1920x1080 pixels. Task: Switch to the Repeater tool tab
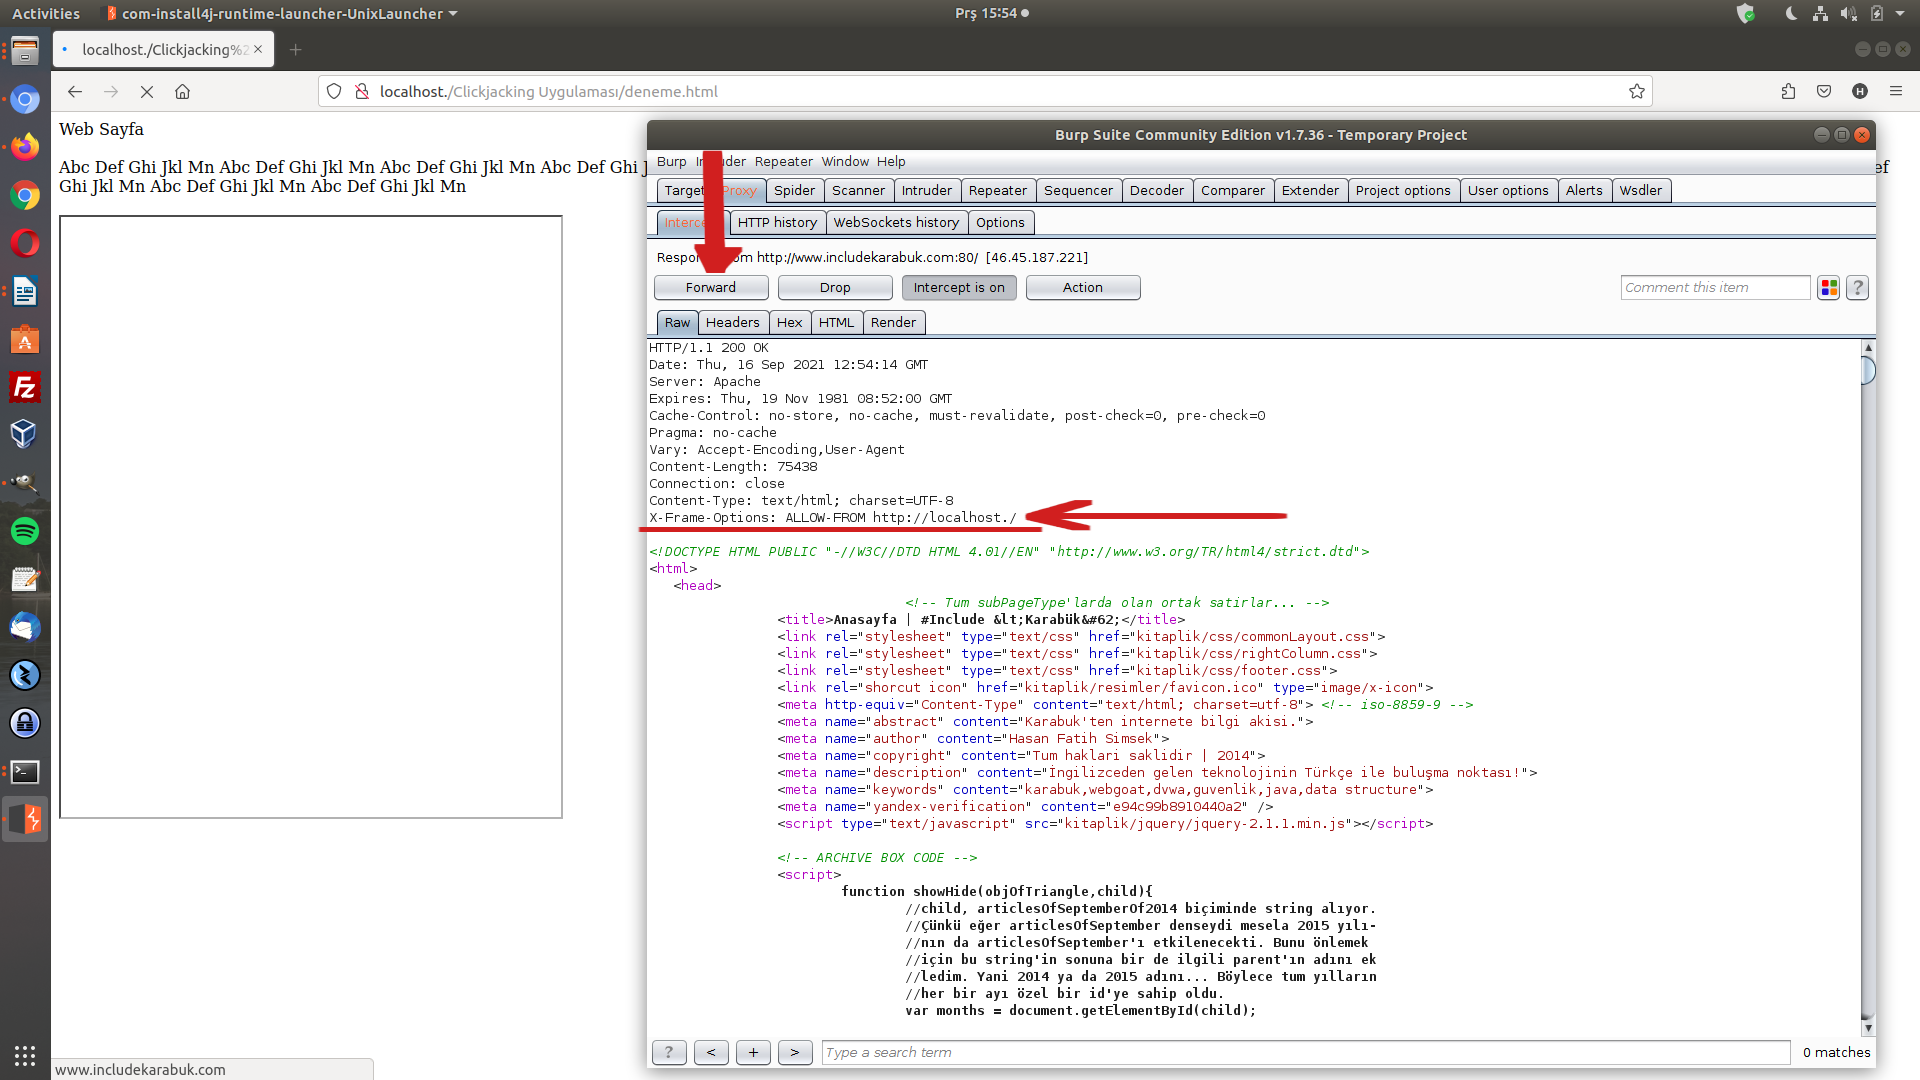[997, 191]
